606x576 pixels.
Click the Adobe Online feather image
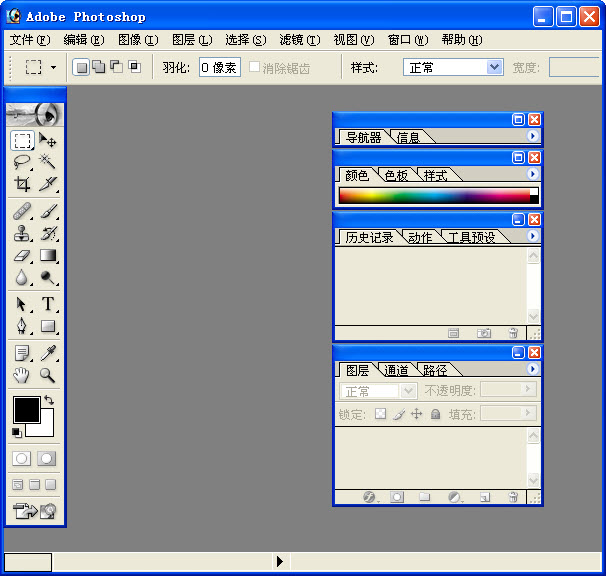pos(34,114)
